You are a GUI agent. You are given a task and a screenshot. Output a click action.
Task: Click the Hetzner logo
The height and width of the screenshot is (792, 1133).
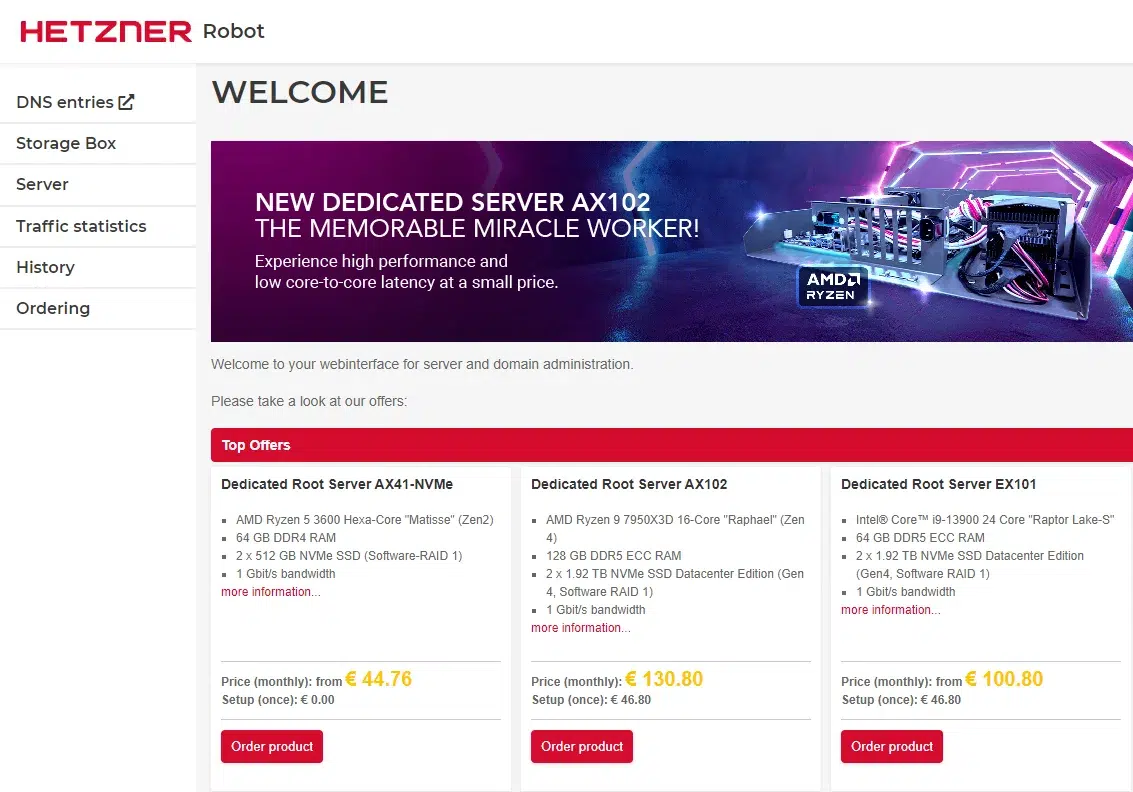(105, 32)
